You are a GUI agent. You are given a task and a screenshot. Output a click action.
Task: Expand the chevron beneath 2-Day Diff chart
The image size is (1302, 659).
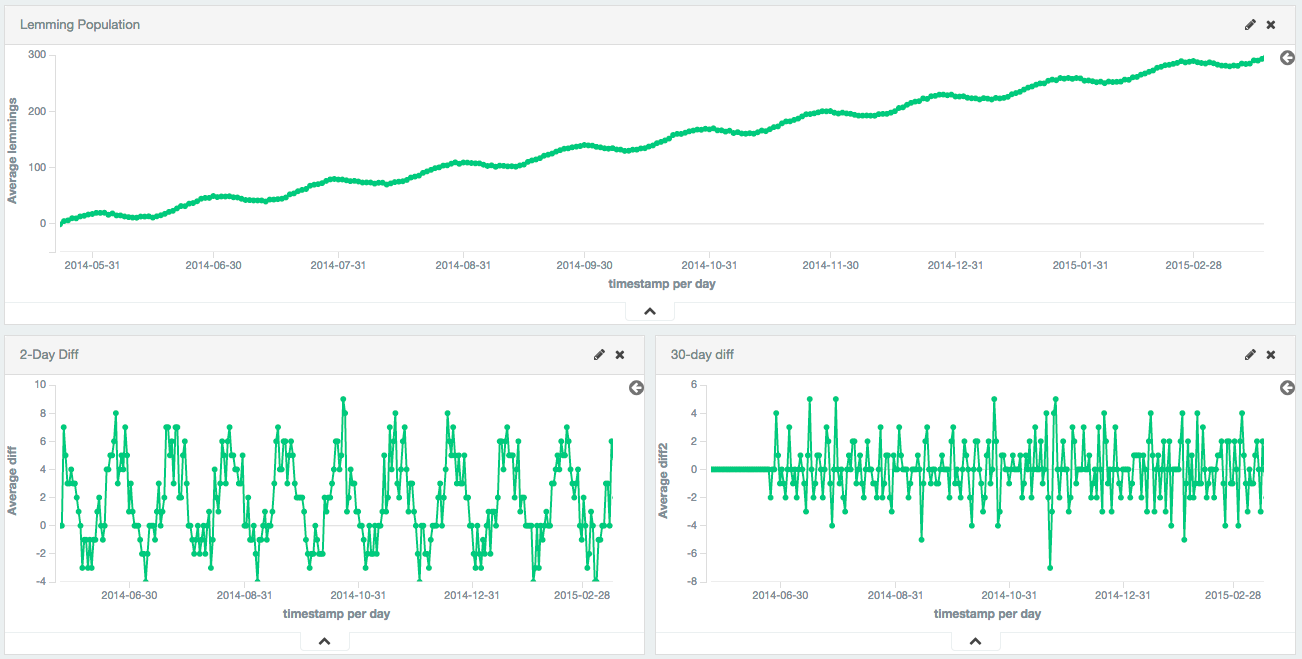click(x=324, y=642)
